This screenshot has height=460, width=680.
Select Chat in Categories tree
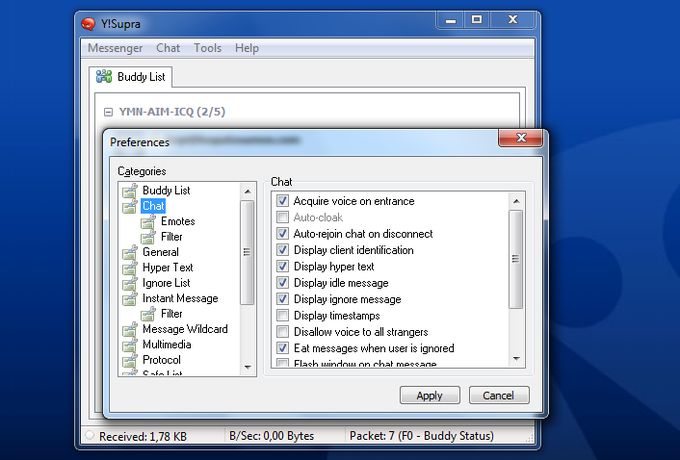pyautogui.click(x=153, y=206)
